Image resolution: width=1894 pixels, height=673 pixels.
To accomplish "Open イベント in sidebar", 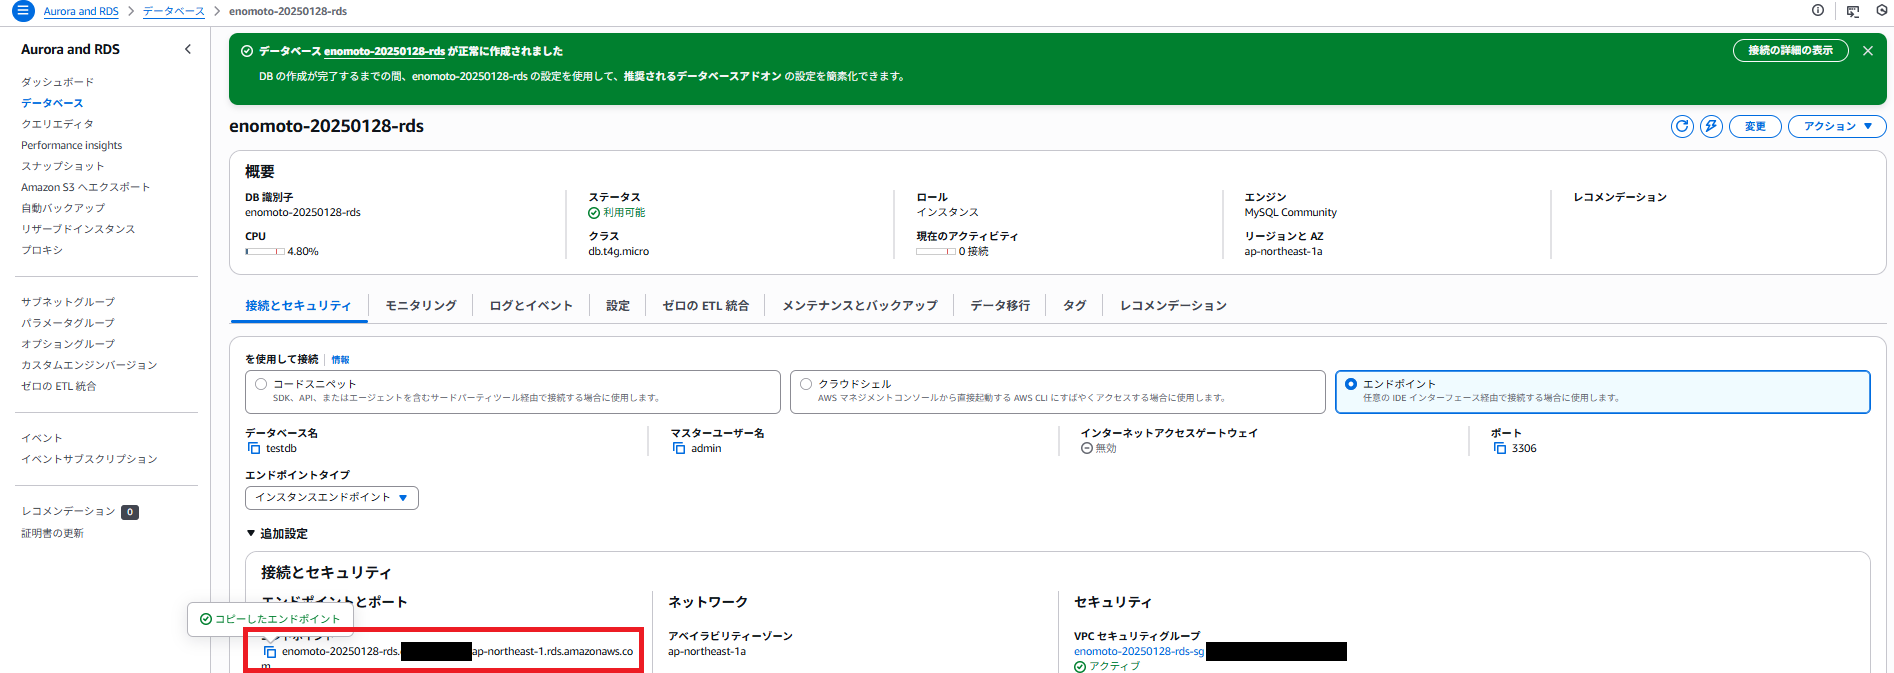I will click(42, 438).
